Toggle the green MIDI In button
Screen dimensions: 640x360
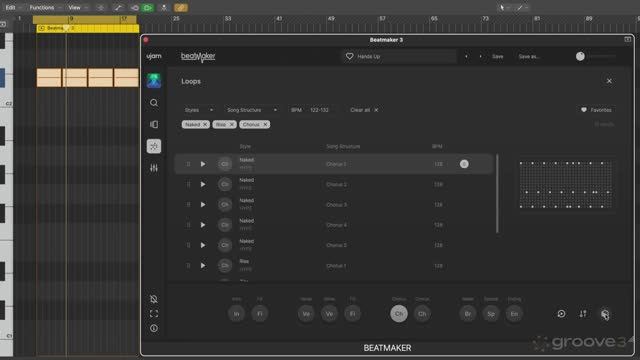tap(148, 7)
